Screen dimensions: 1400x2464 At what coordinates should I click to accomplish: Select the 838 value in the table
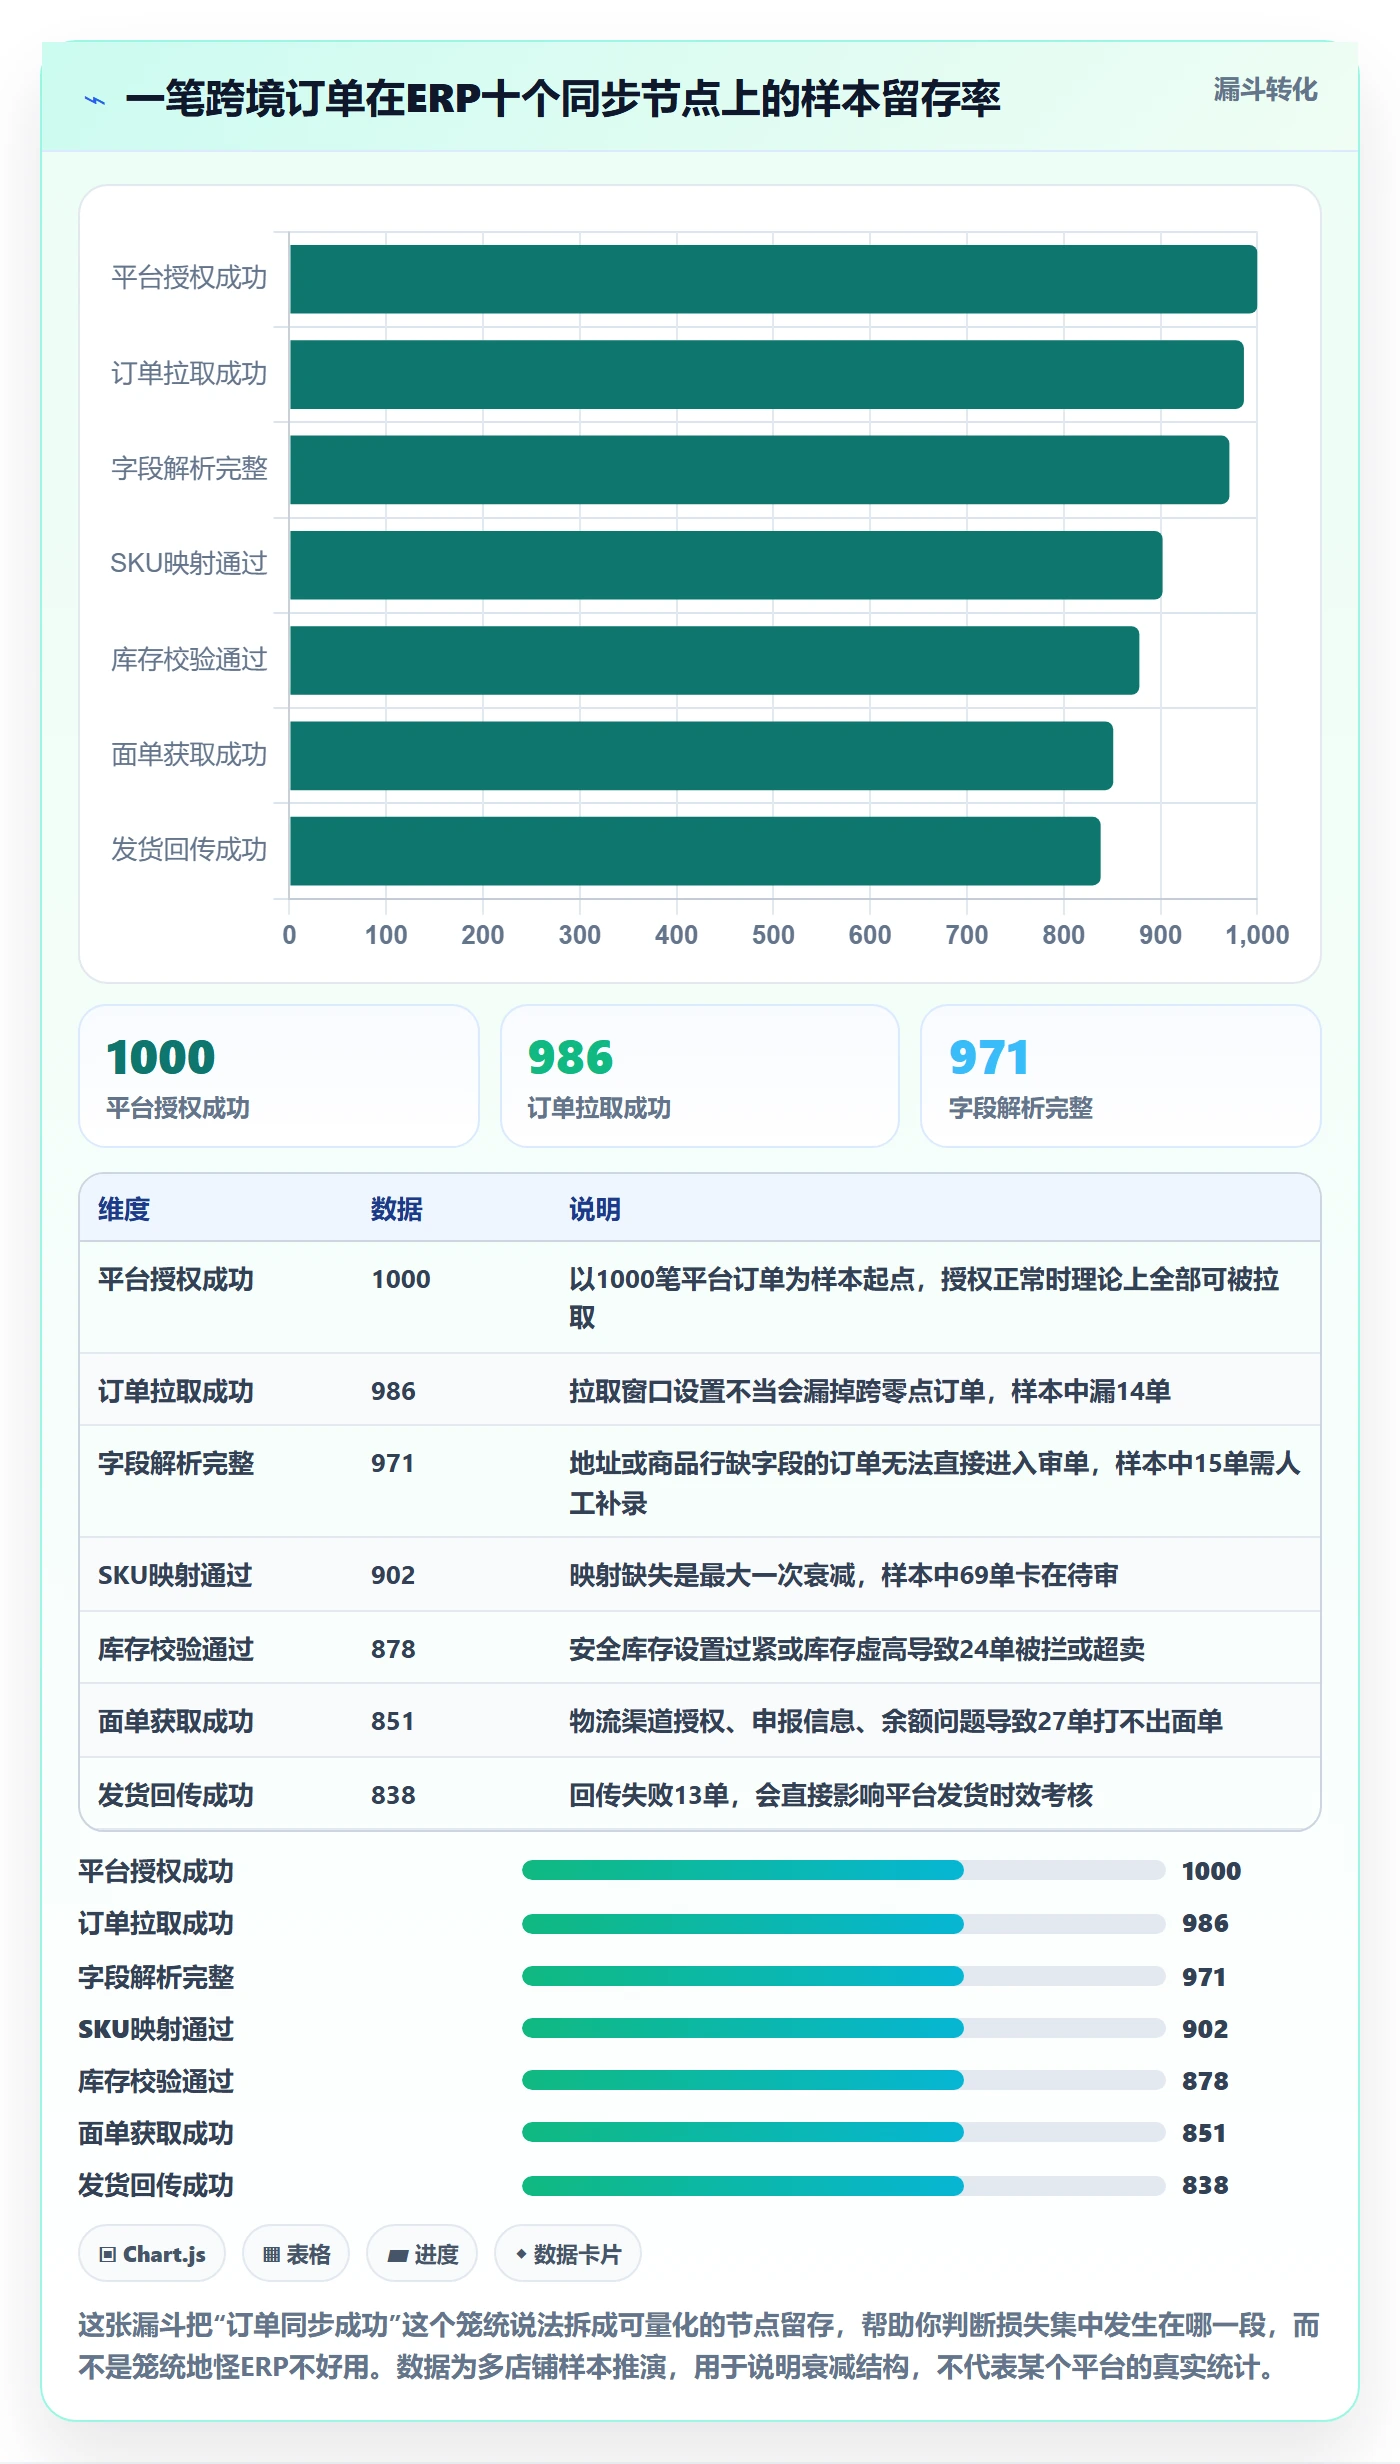point(393,1795)
